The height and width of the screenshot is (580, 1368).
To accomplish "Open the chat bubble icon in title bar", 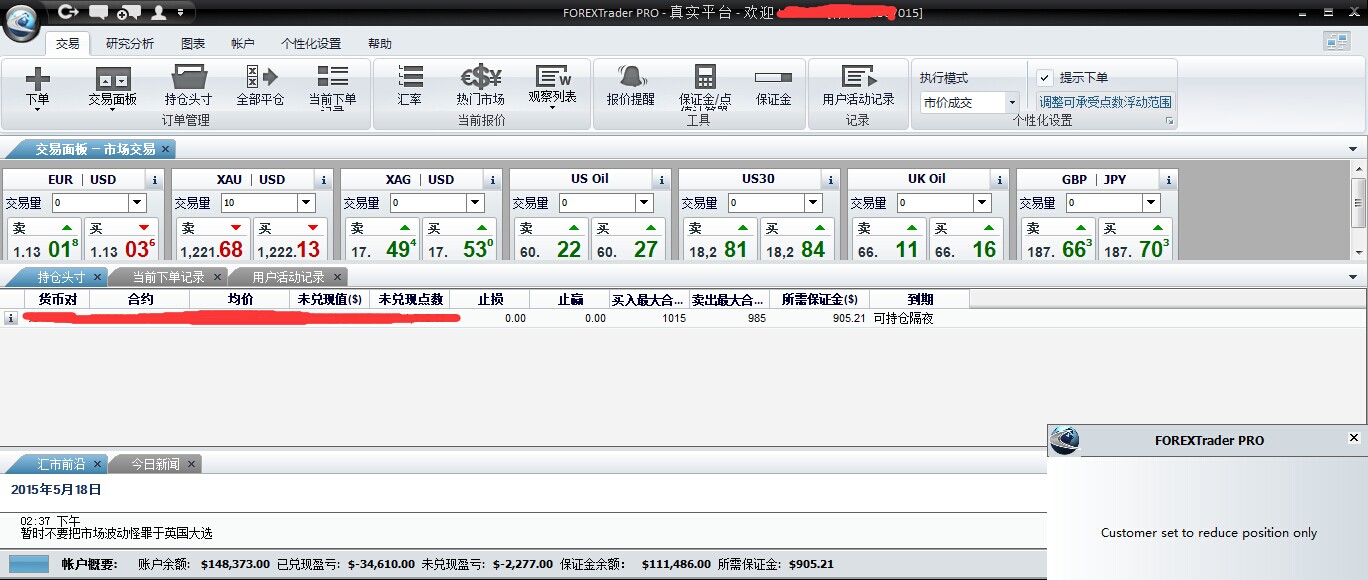I will click(x=98, y=12).
